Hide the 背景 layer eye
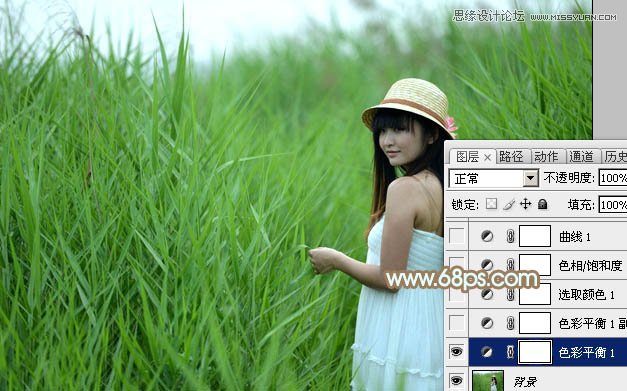 click(457, 380)
